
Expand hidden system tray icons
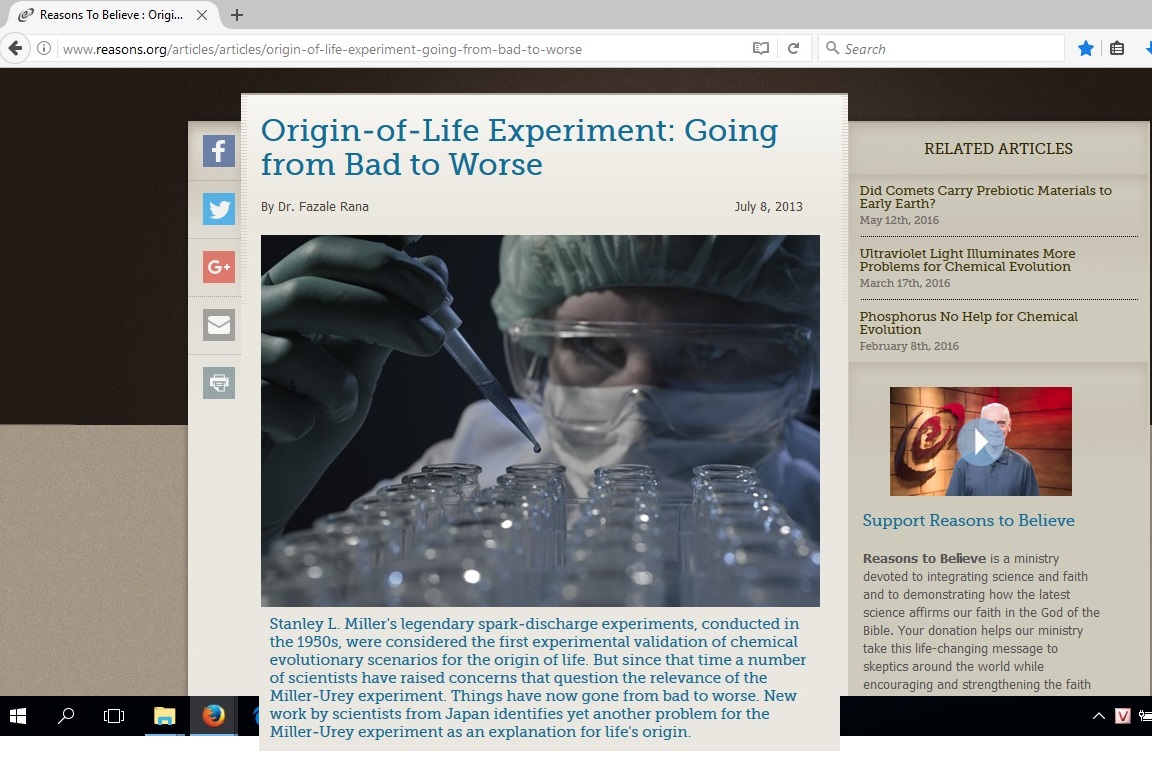coord(1098,716)
